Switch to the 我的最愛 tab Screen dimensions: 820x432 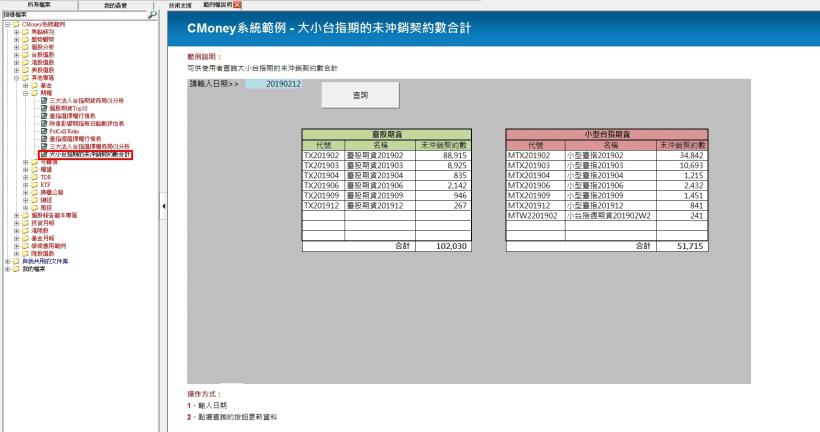116,5
